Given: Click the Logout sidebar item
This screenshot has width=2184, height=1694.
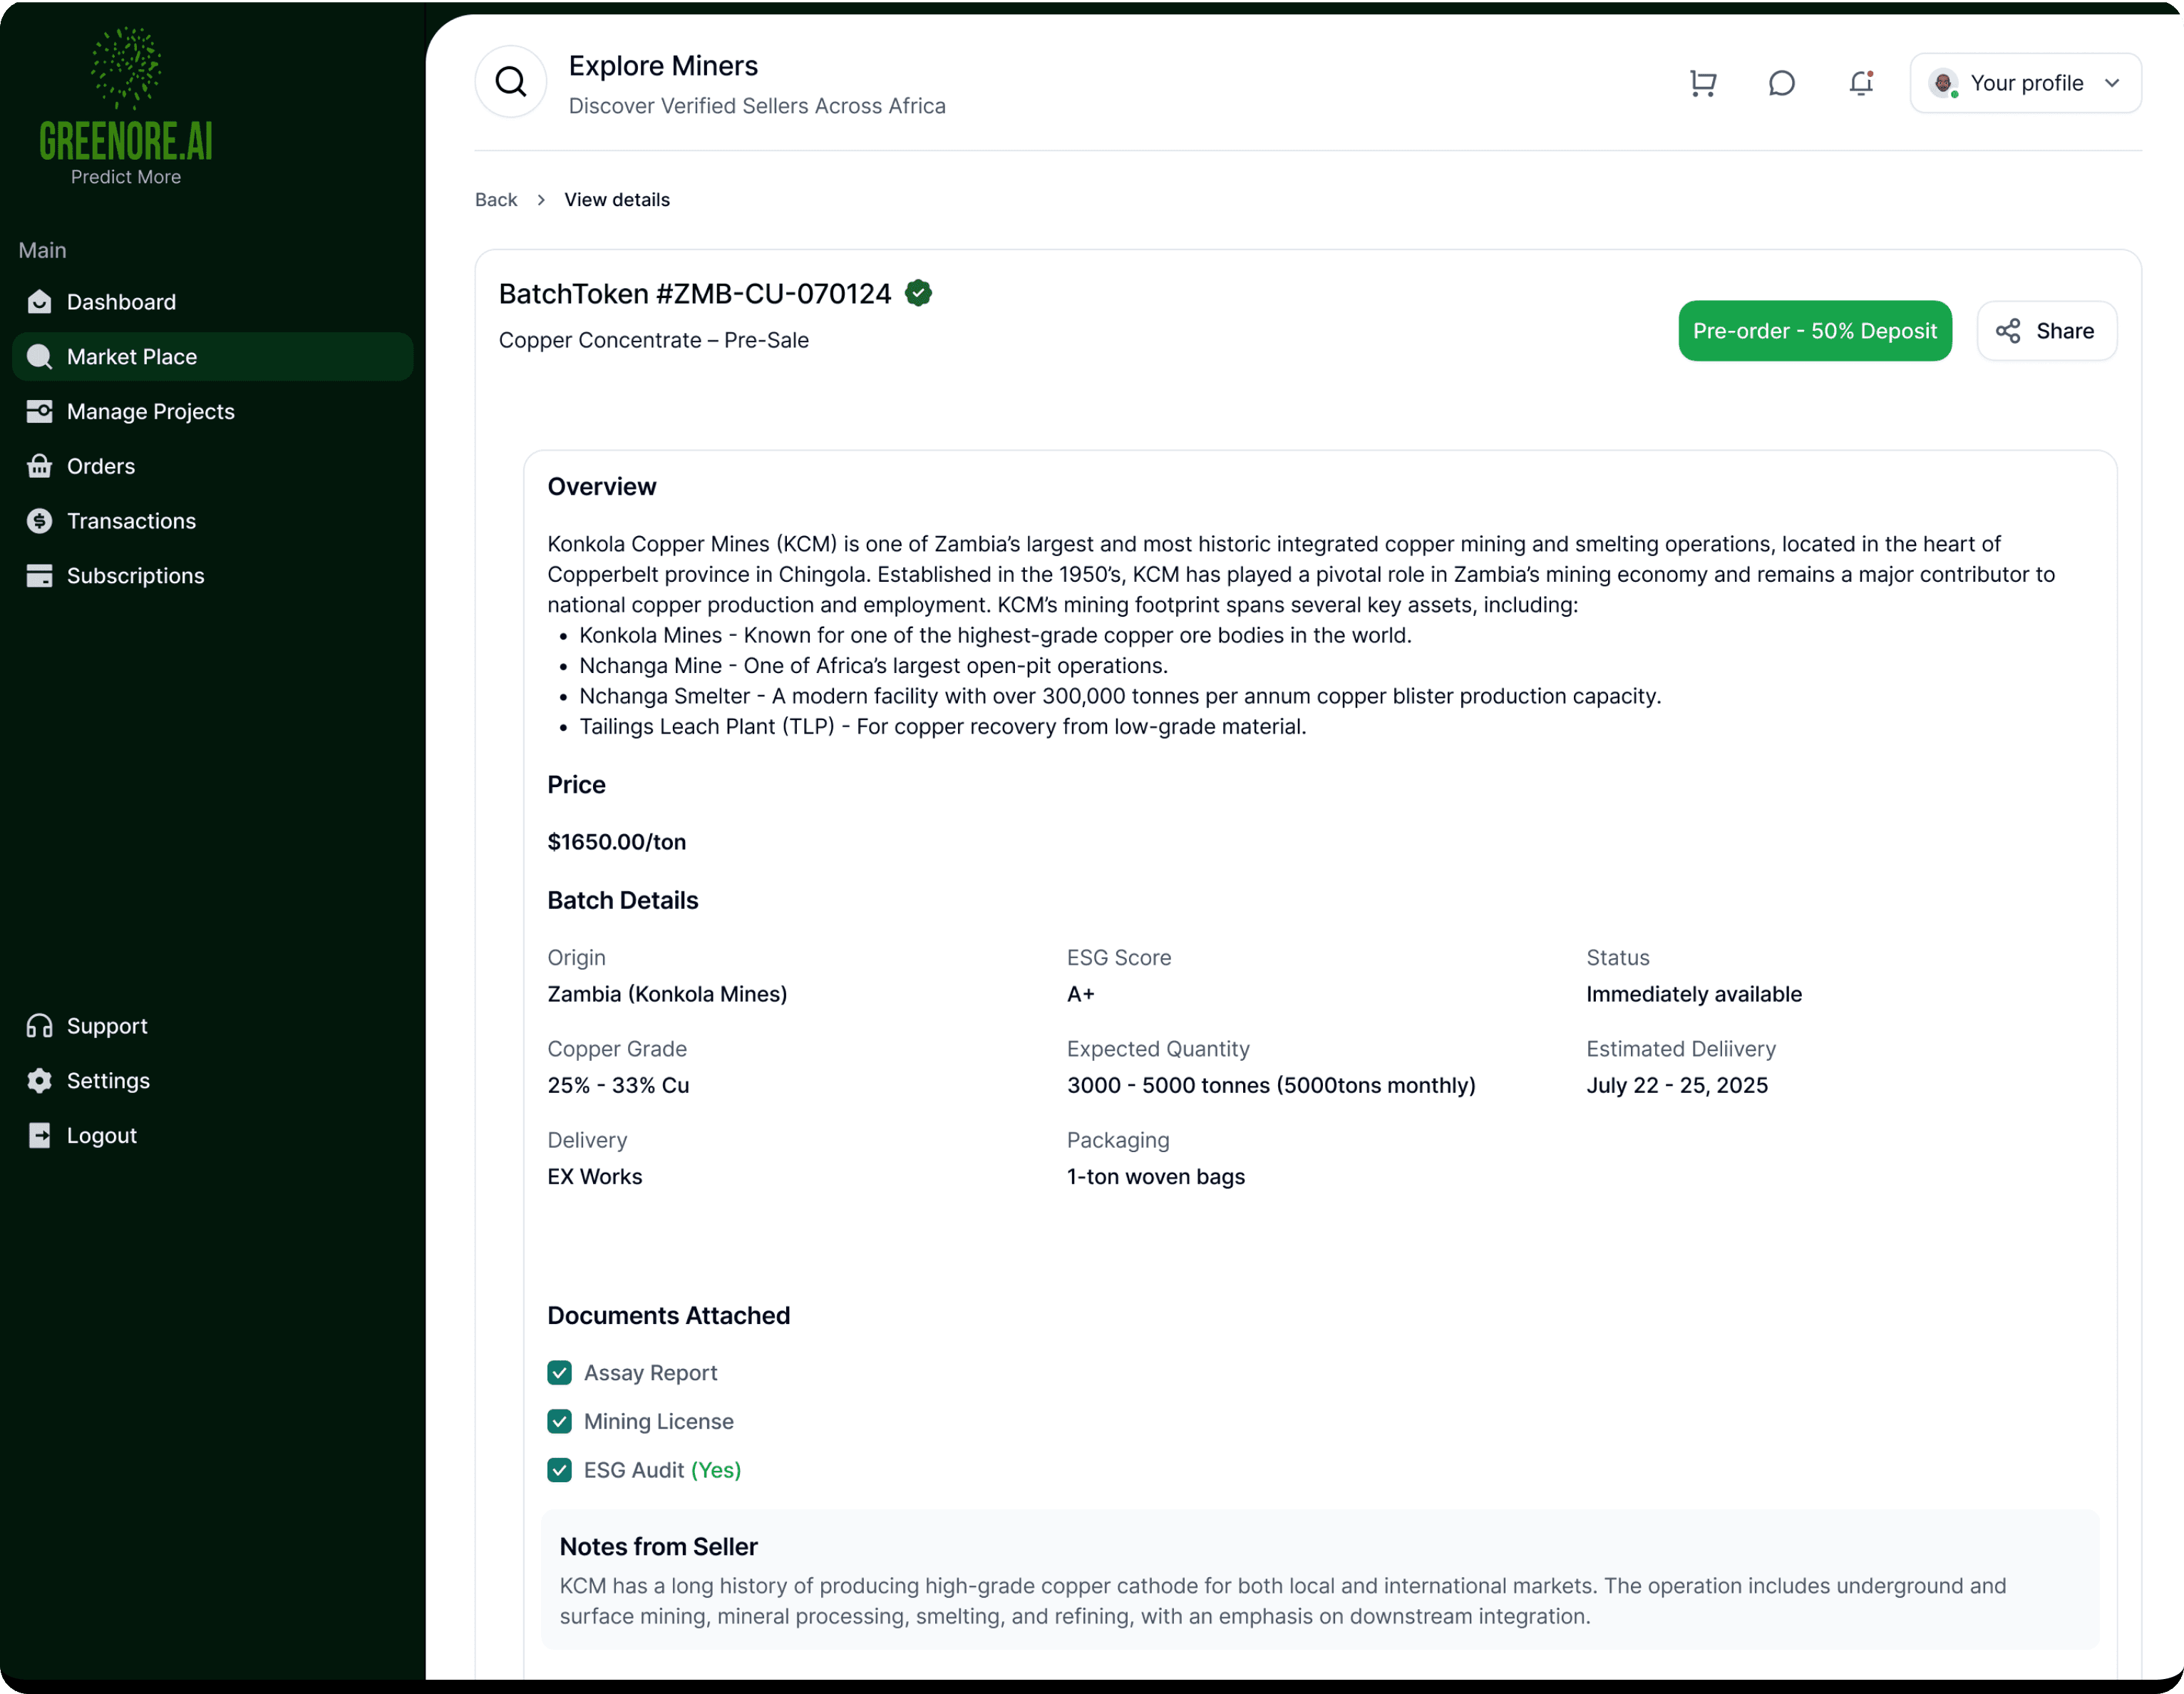Looking at the screenshot, I should point(101,1136).
